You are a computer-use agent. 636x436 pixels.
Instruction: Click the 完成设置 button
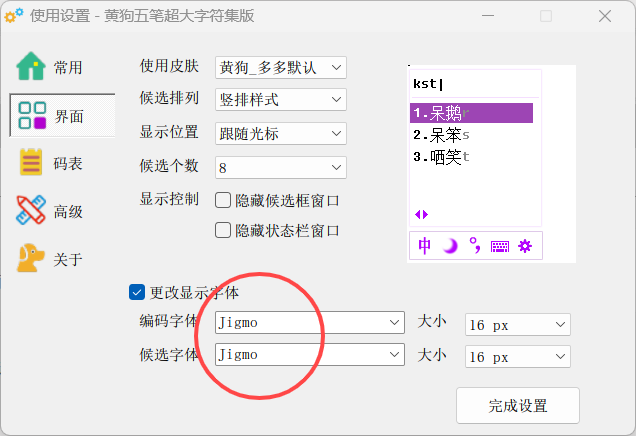[517, 406]
